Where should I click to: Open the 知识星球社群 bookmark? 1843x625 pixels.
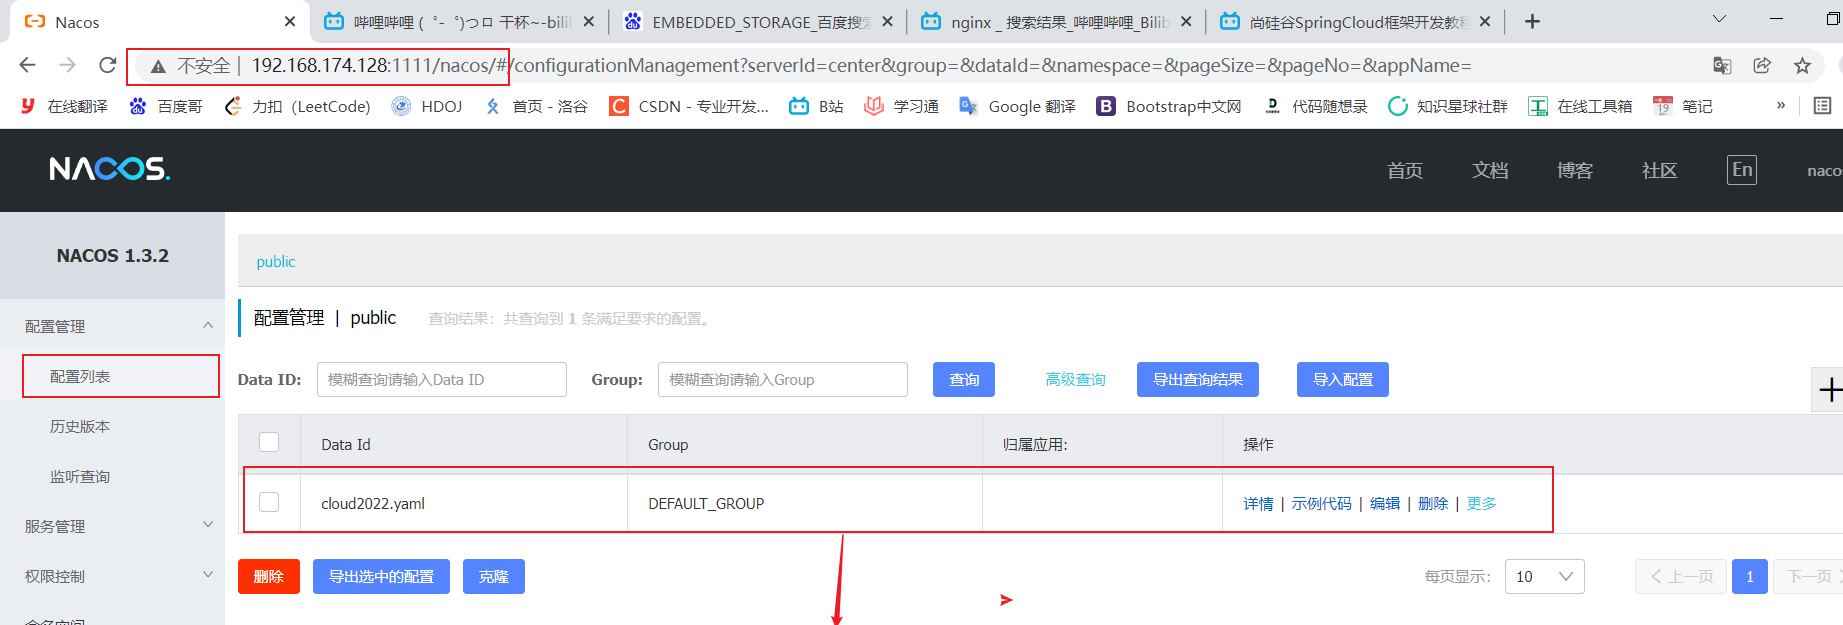(1447, 106)
